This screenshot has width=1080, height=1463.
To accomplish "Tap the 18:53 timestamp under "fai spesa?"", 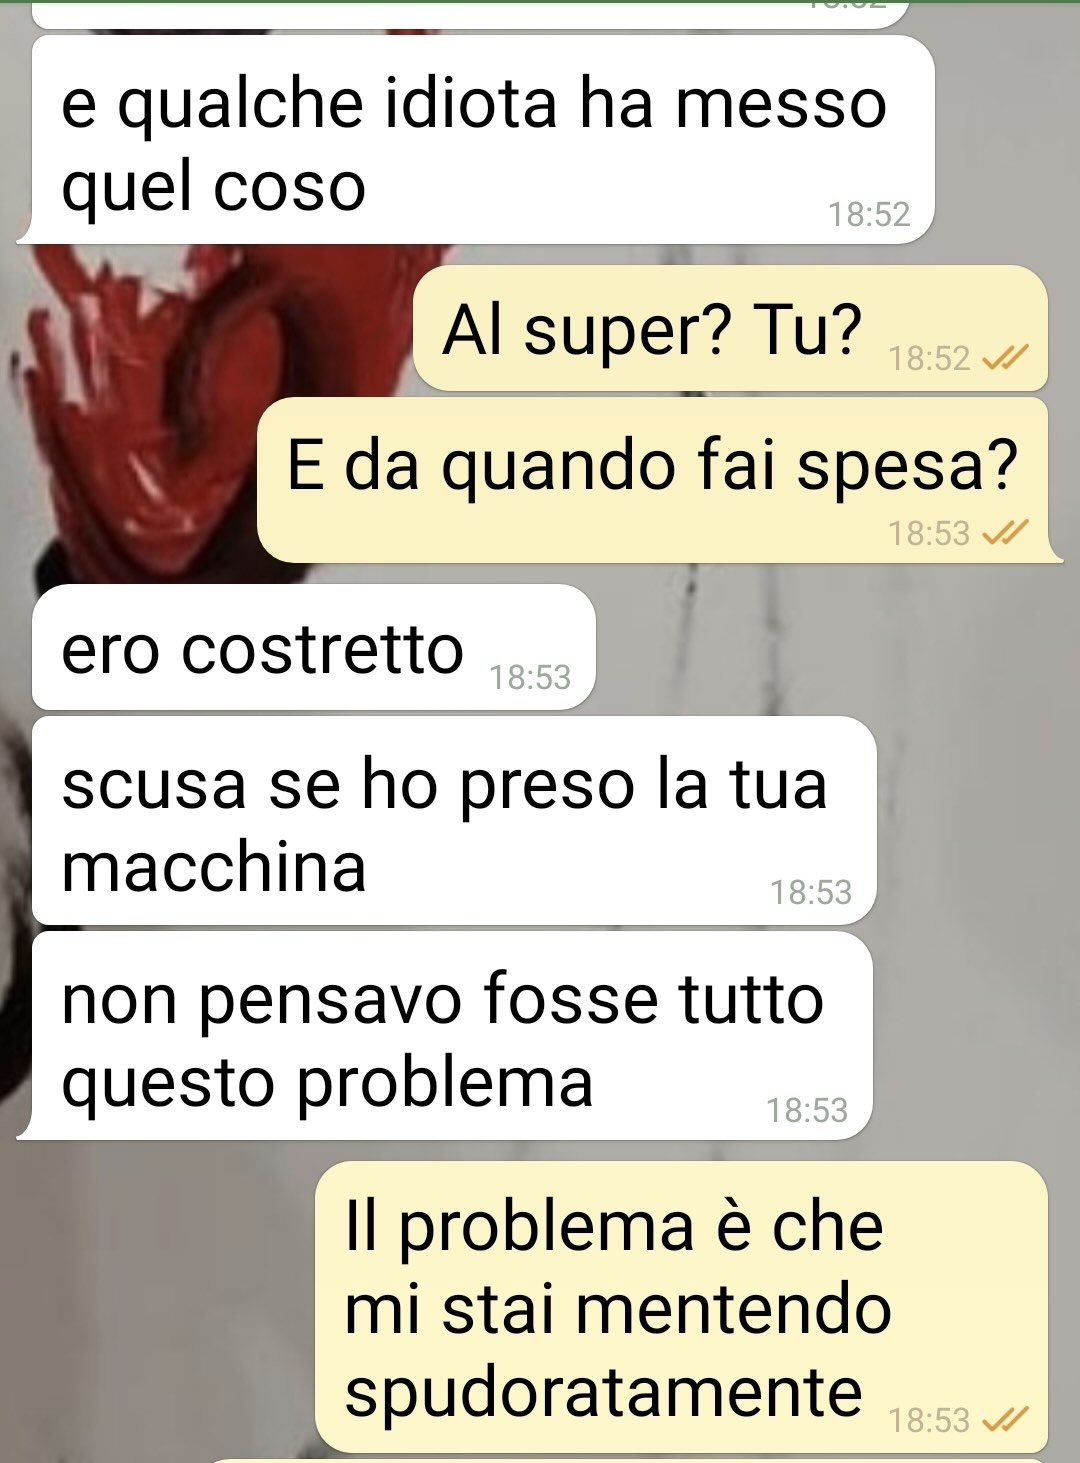I will coord(930,534).
